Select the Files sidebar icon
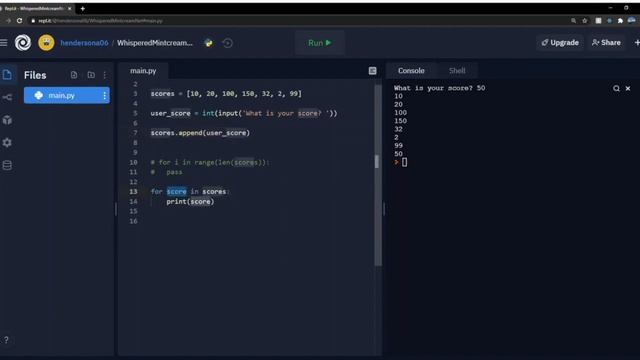 pyautogui.click(x=7, y=75)
